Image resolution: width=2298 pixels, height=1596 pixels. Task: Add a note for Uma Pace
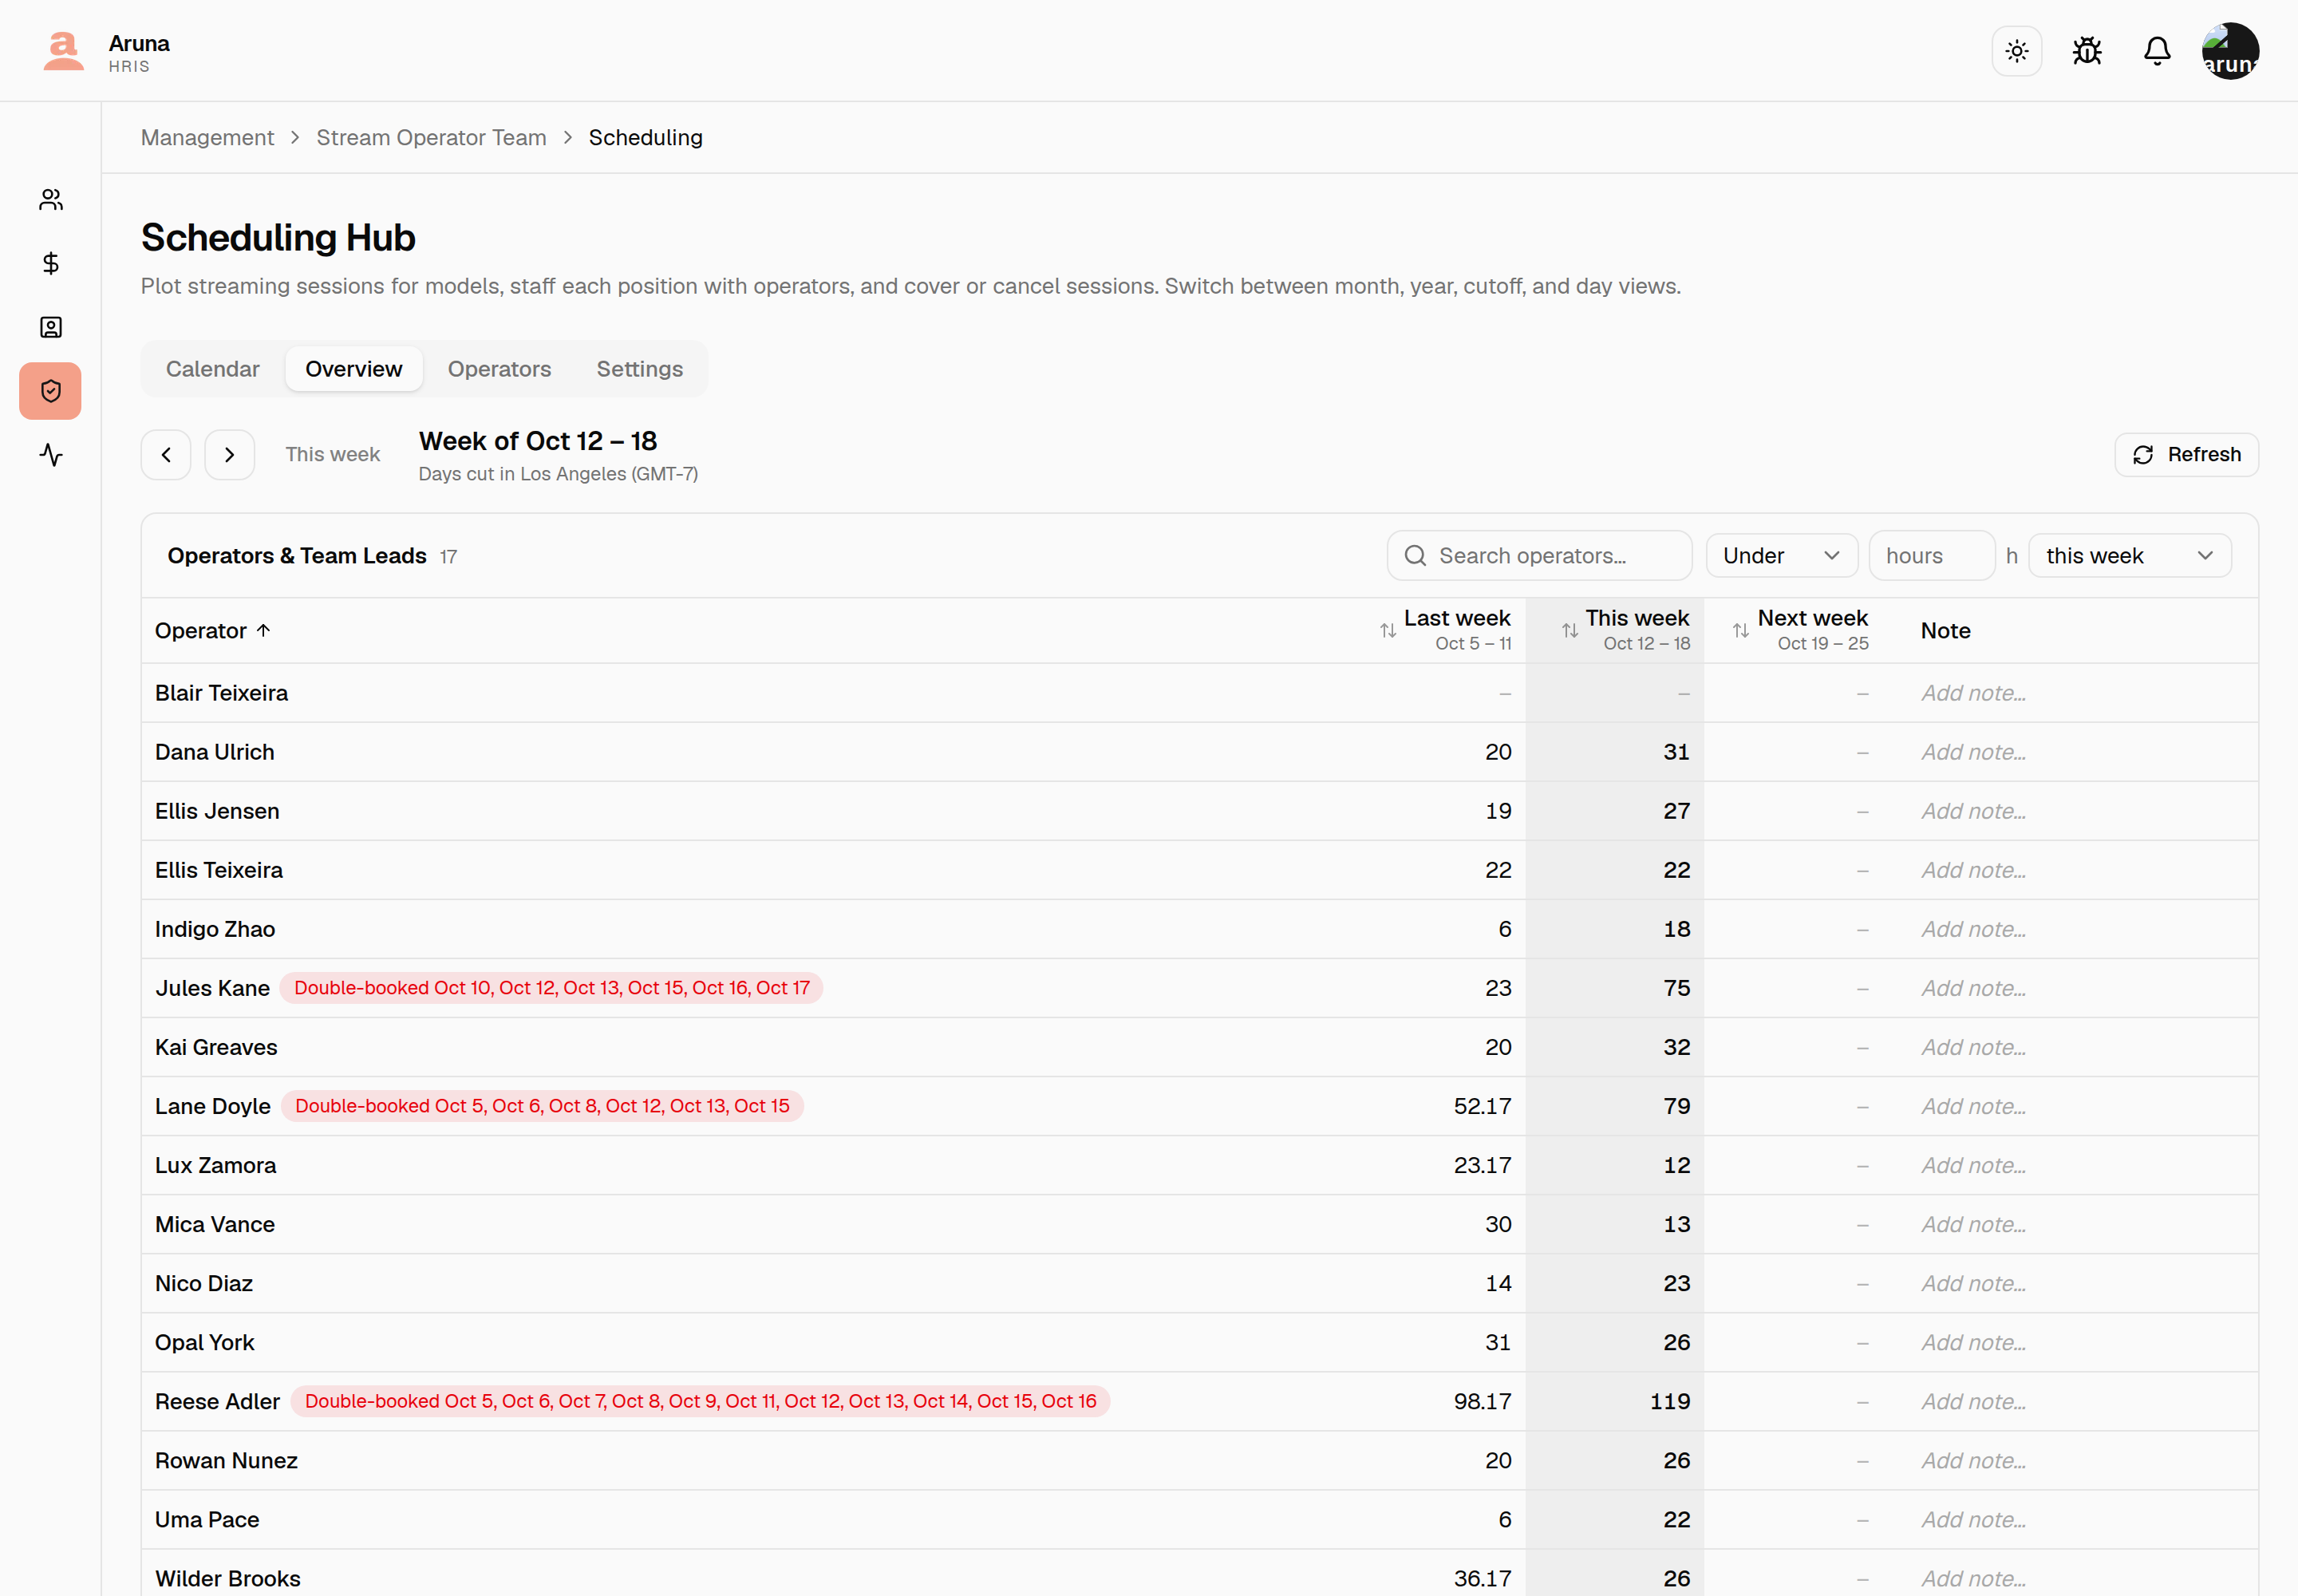[1973, 1520]
